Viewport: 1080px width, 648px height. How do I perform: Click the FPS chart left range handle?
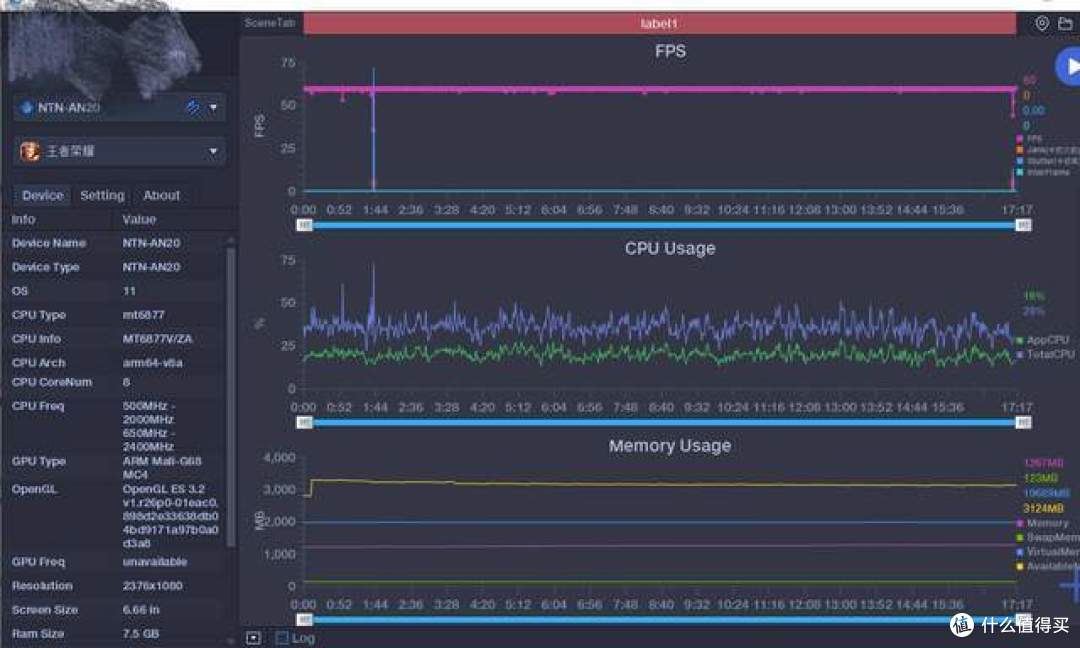(304, 225)
